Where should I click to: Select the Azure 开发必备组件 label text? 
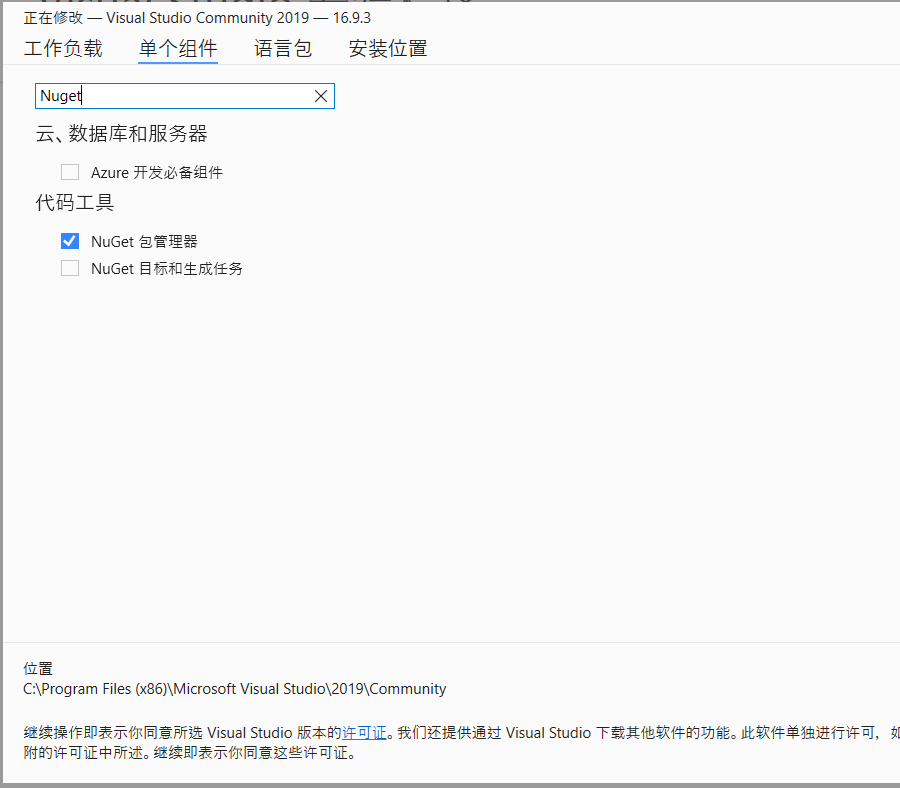157,171
